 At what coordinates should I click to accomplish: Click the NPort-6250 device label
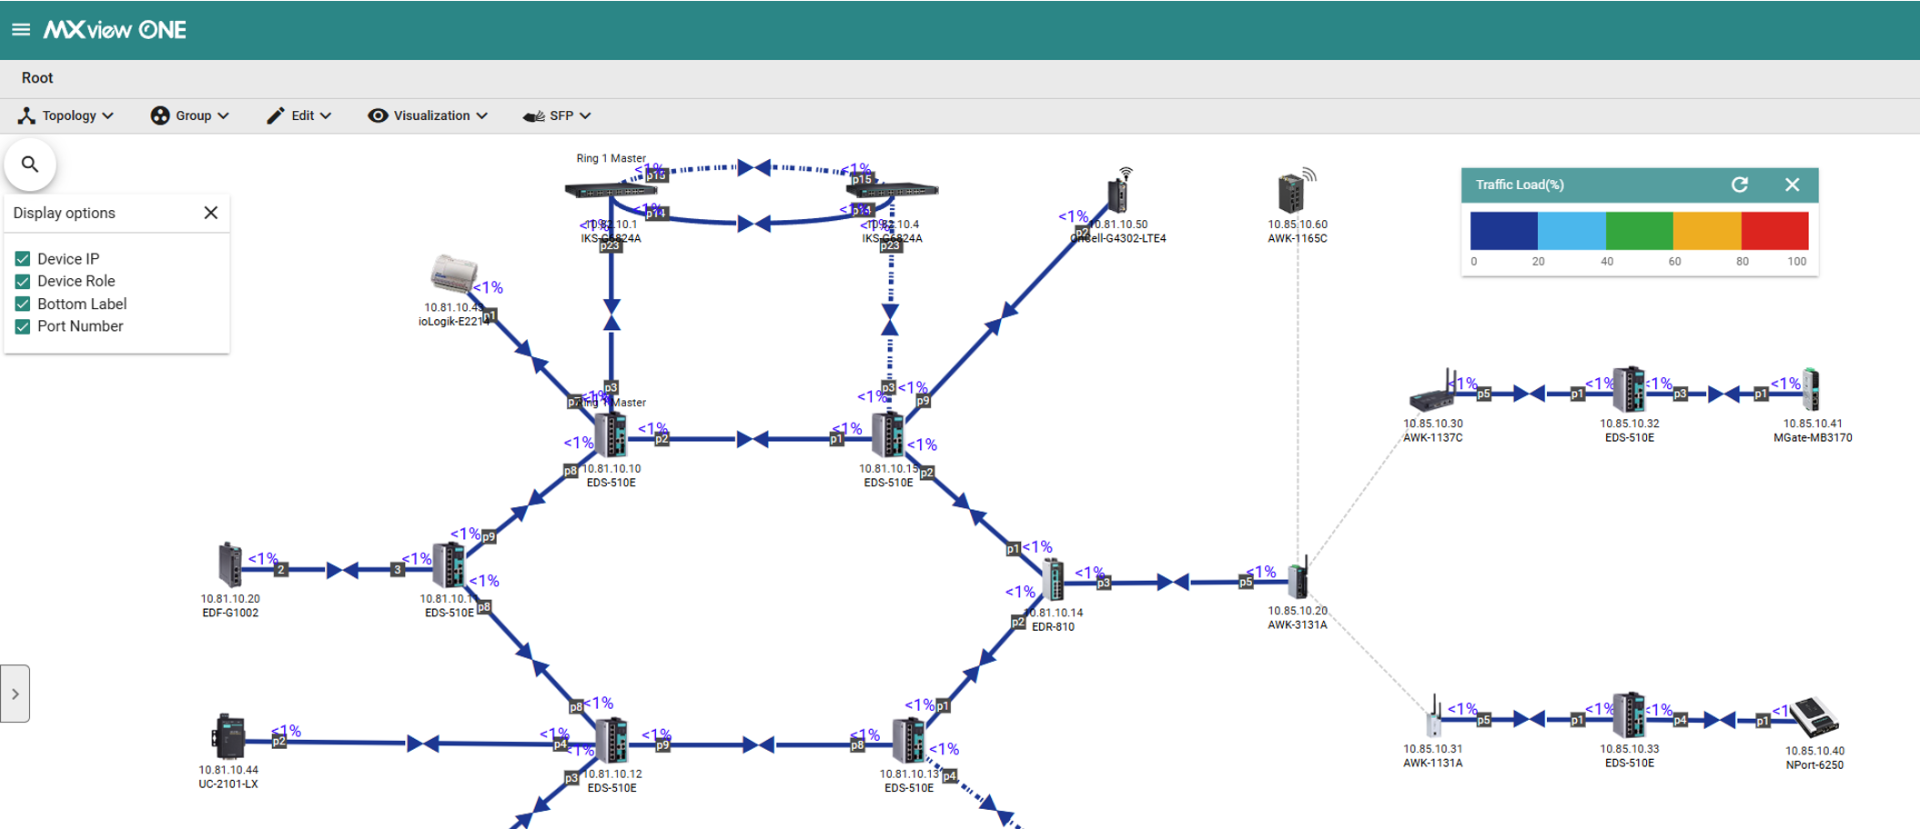(1815, 765)
